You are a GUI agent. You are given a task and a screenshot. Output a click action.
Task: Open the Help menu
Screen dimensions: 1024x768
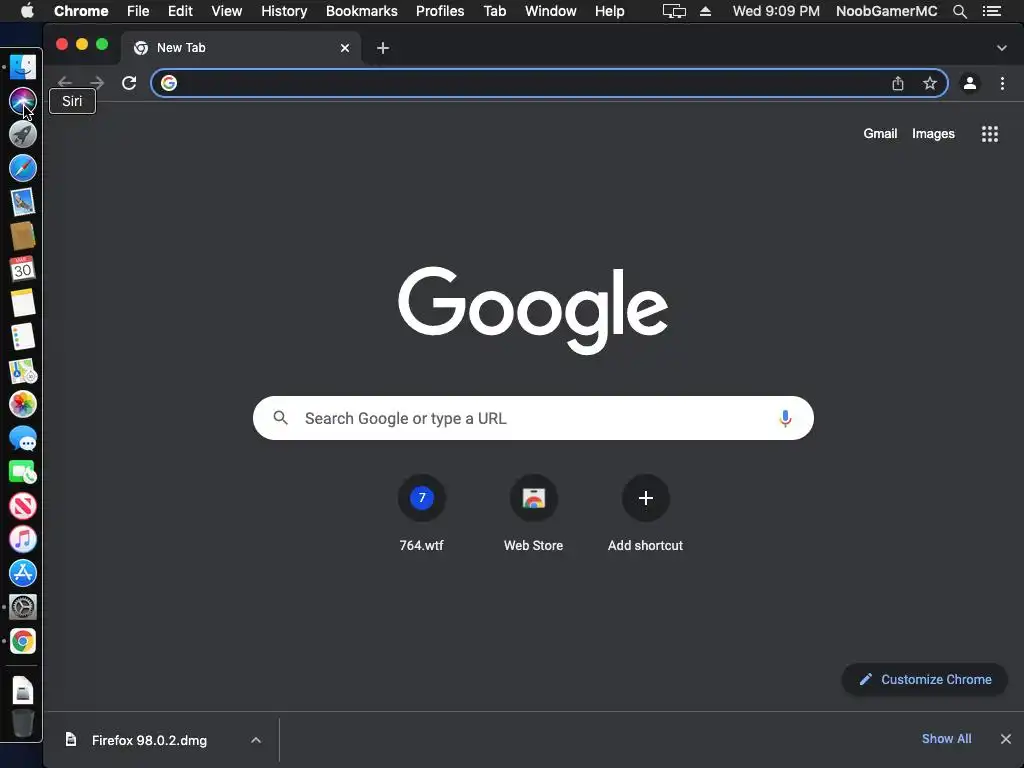pyautogui.click(x=609, y=11)
